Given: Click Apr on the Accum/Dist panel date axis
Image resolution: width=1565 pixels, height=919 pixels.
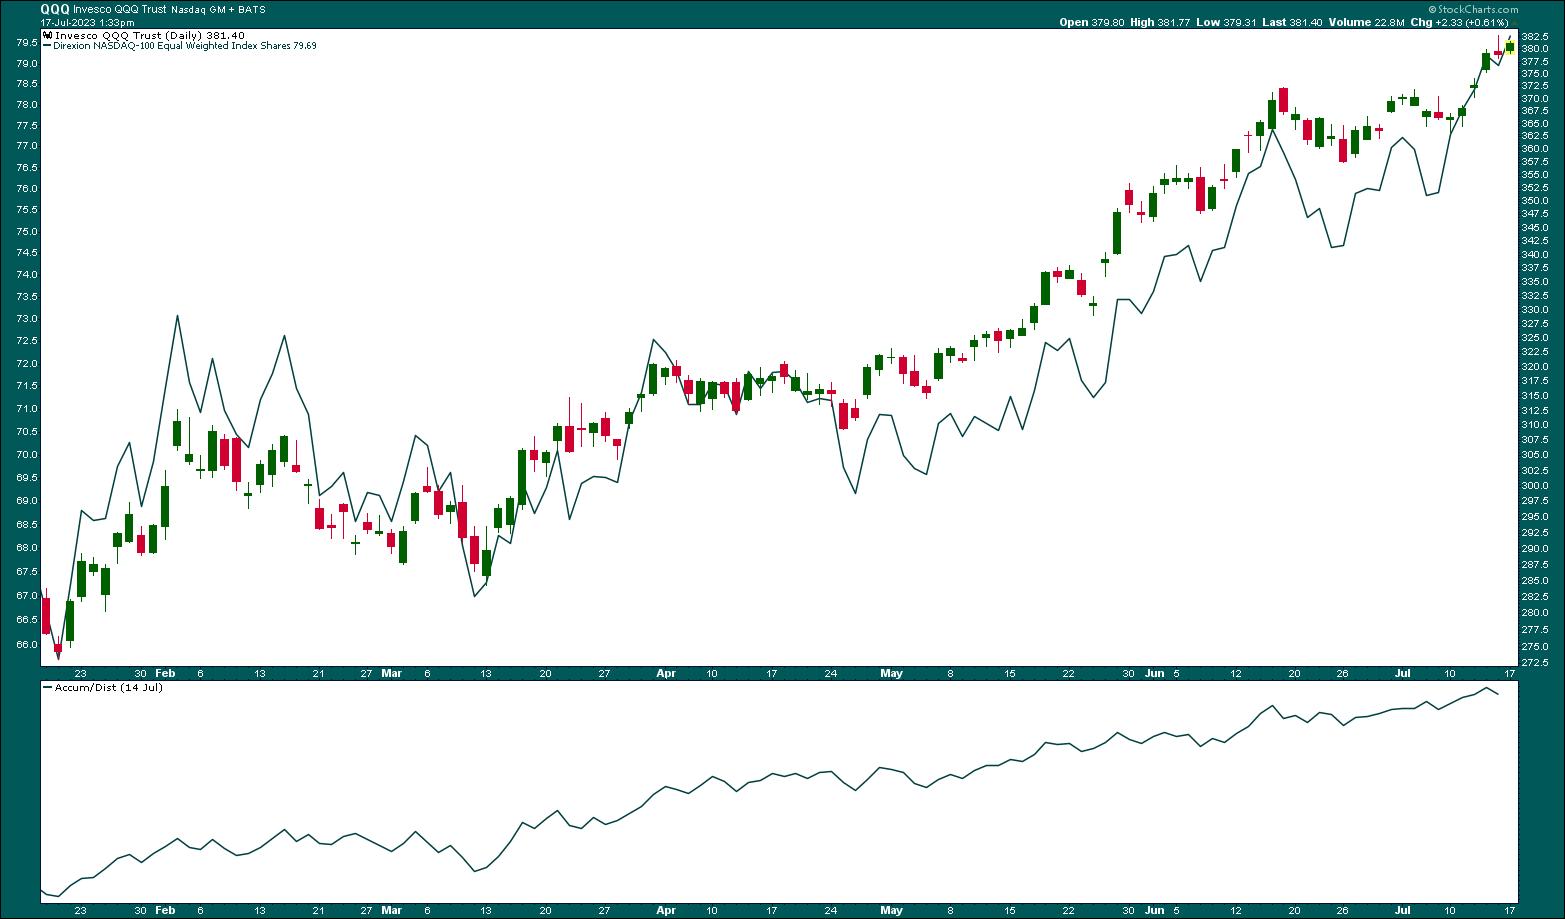Looking at the screenshot, I should pyautogui.click(x=666, y=911).
